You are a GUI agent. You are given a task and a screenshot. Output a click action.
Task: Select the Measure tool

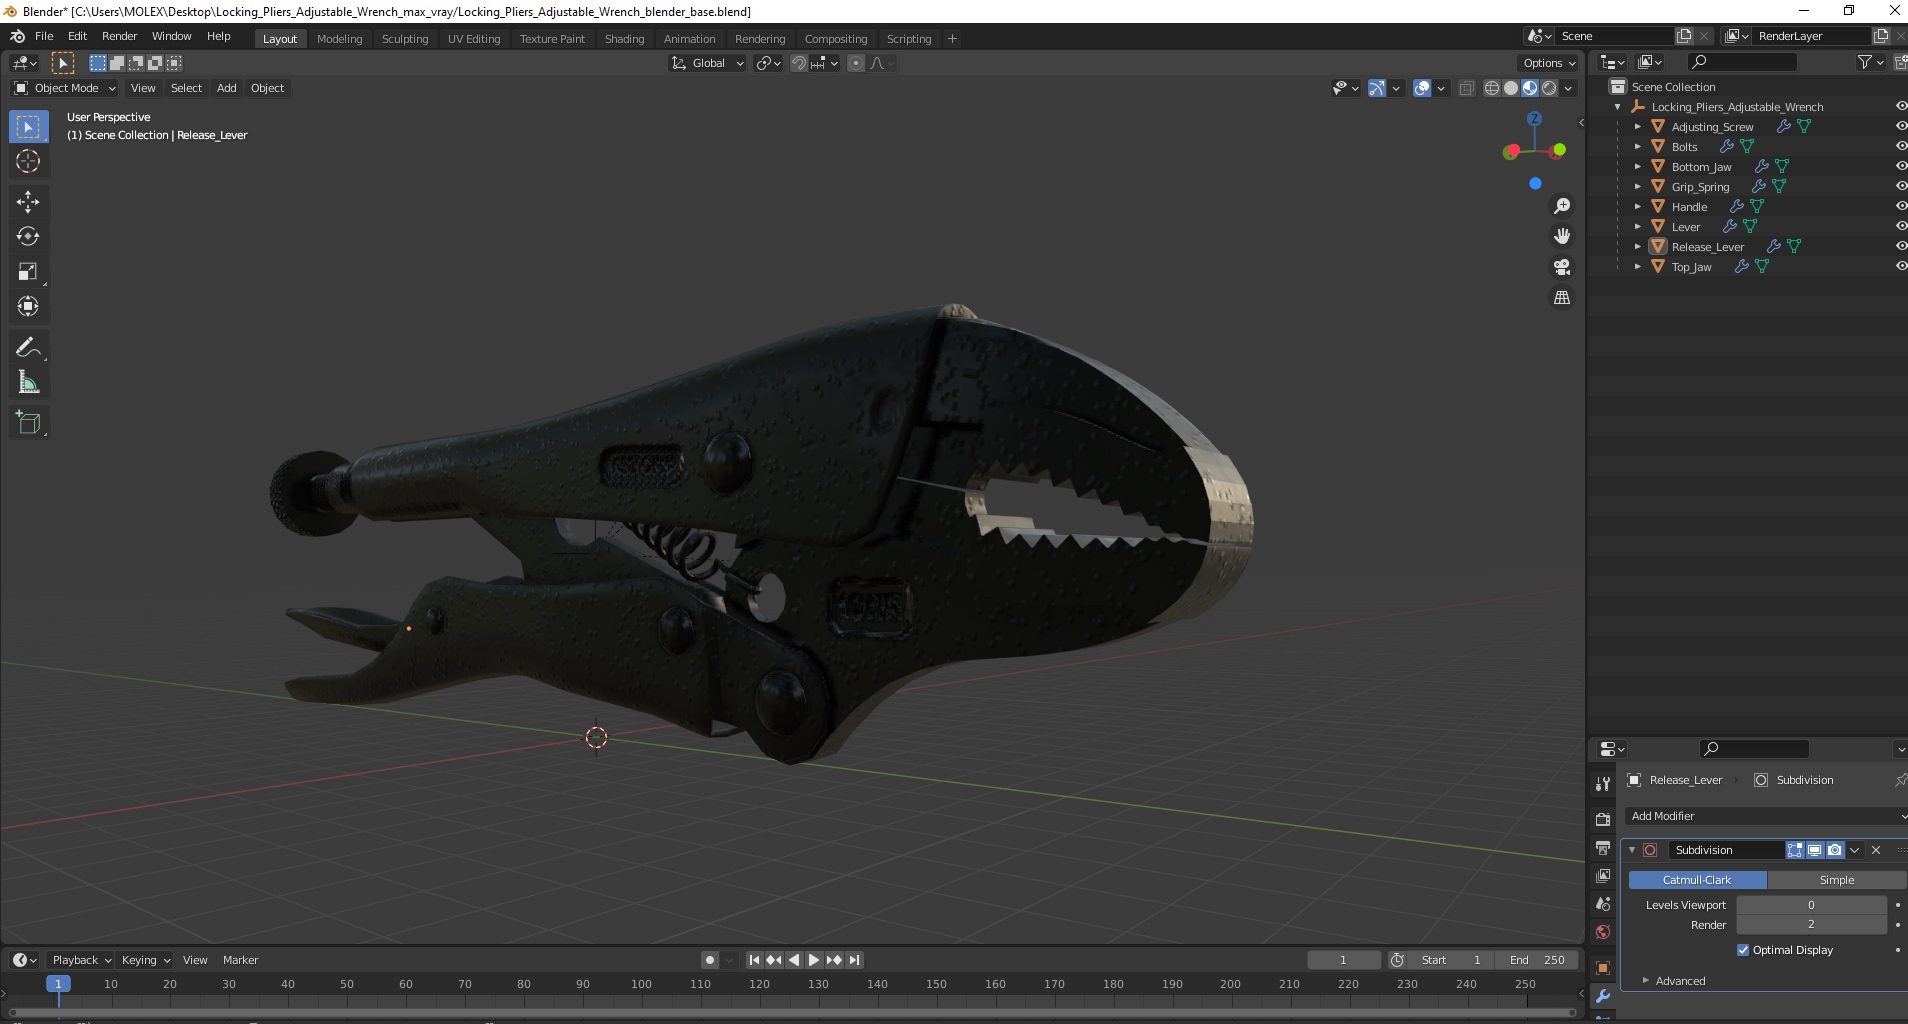(x=28, y=383)
